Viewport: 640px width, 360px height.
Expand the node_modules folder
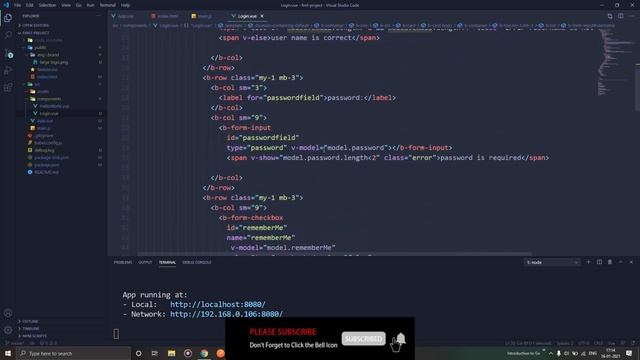point(48,40)
